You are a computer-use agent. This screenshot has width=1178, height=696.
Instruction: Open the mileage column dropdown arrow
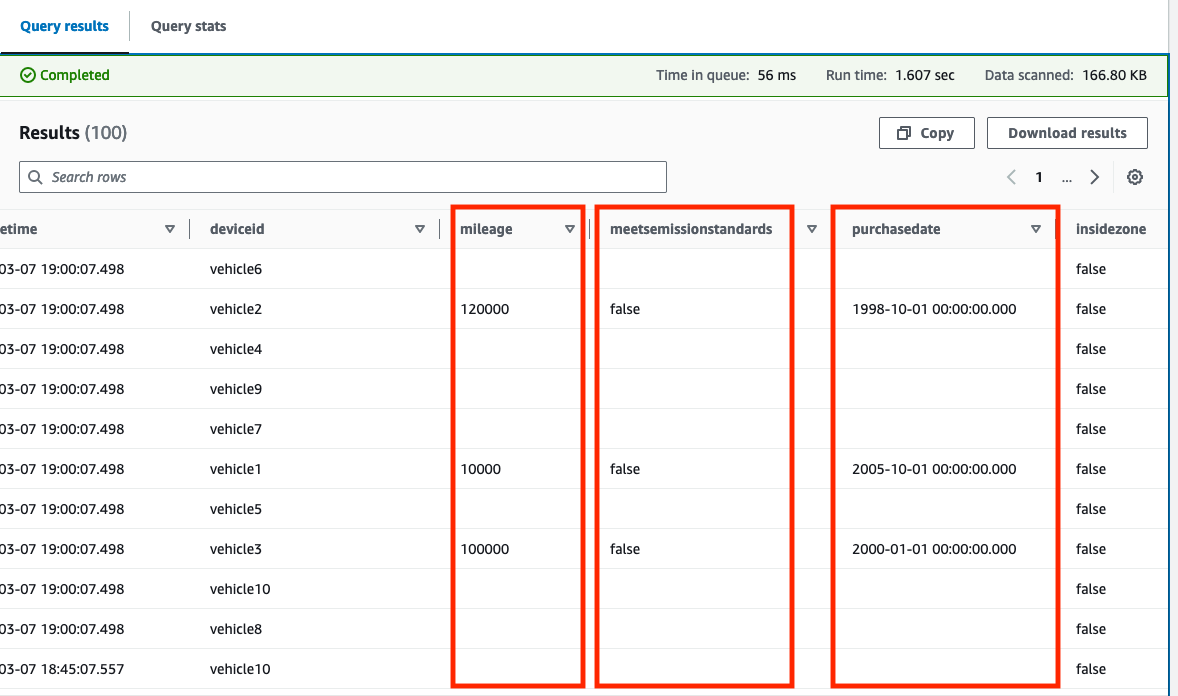(x=570, y=228)
